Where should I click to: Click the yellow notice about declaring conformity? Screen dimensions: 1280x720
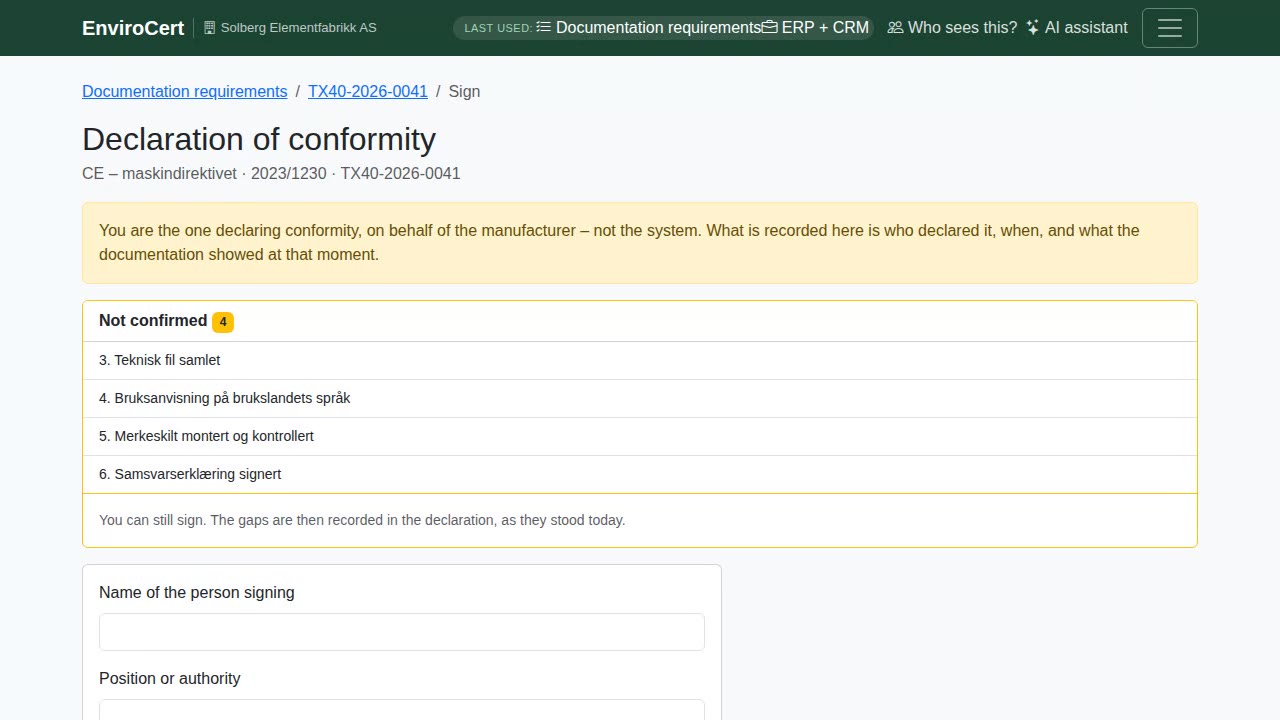click(640, 243)
